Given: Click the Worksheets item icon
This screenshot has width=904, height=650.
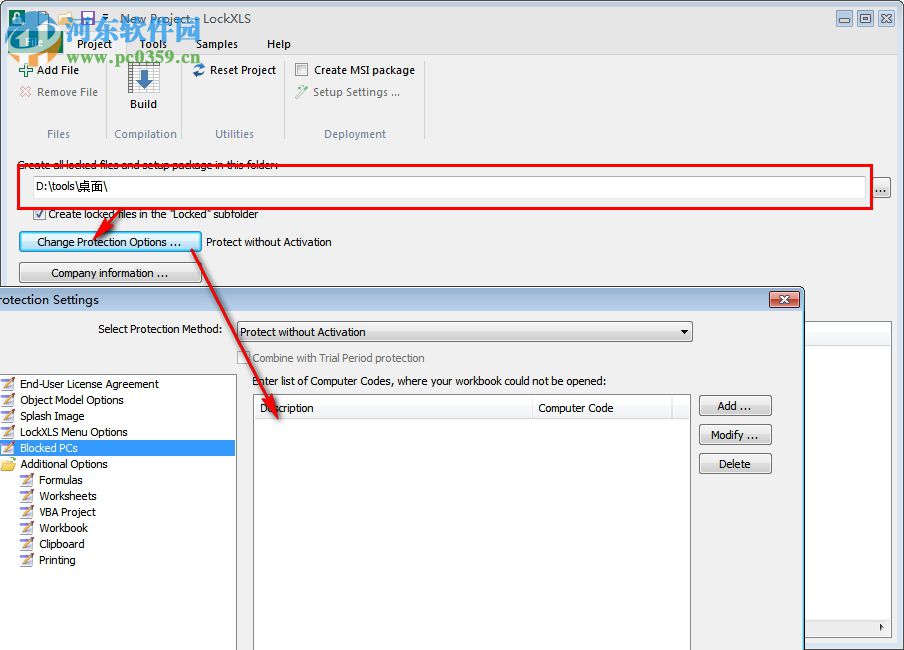Looking at the screenshot, I should click(27, 496).
